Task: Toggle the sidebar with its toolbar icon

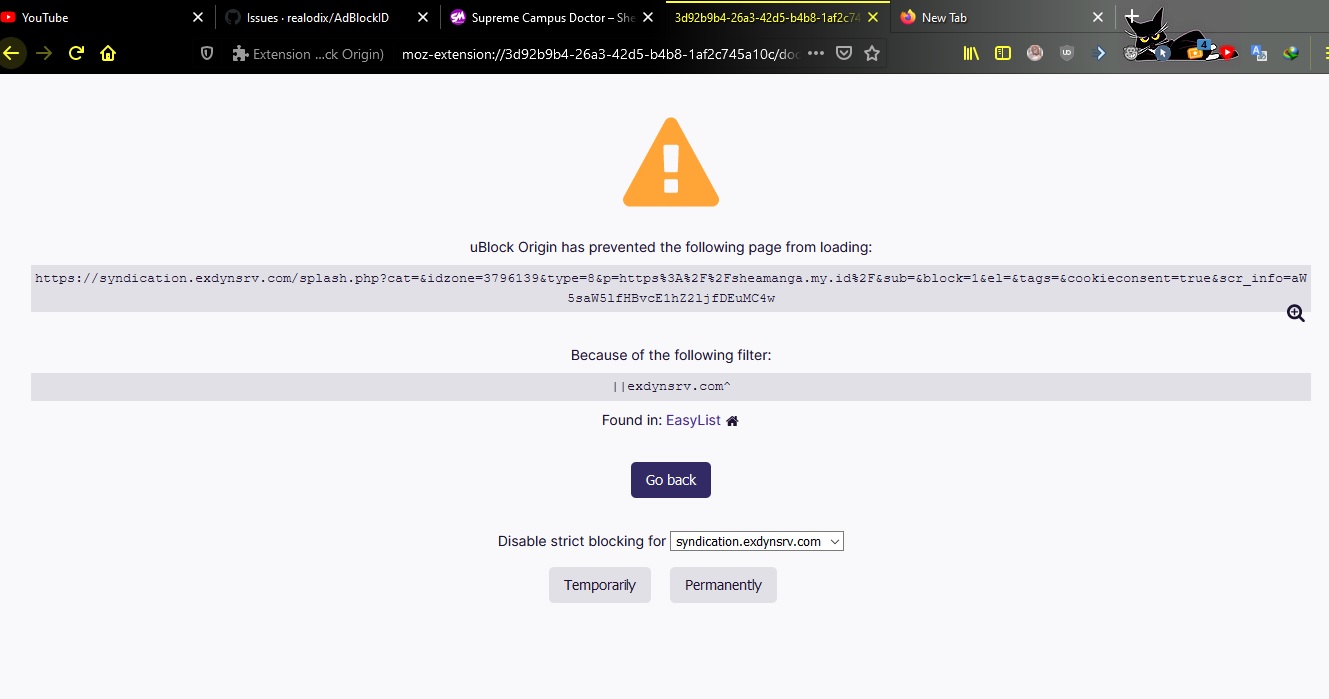Action: [1002, 52]
